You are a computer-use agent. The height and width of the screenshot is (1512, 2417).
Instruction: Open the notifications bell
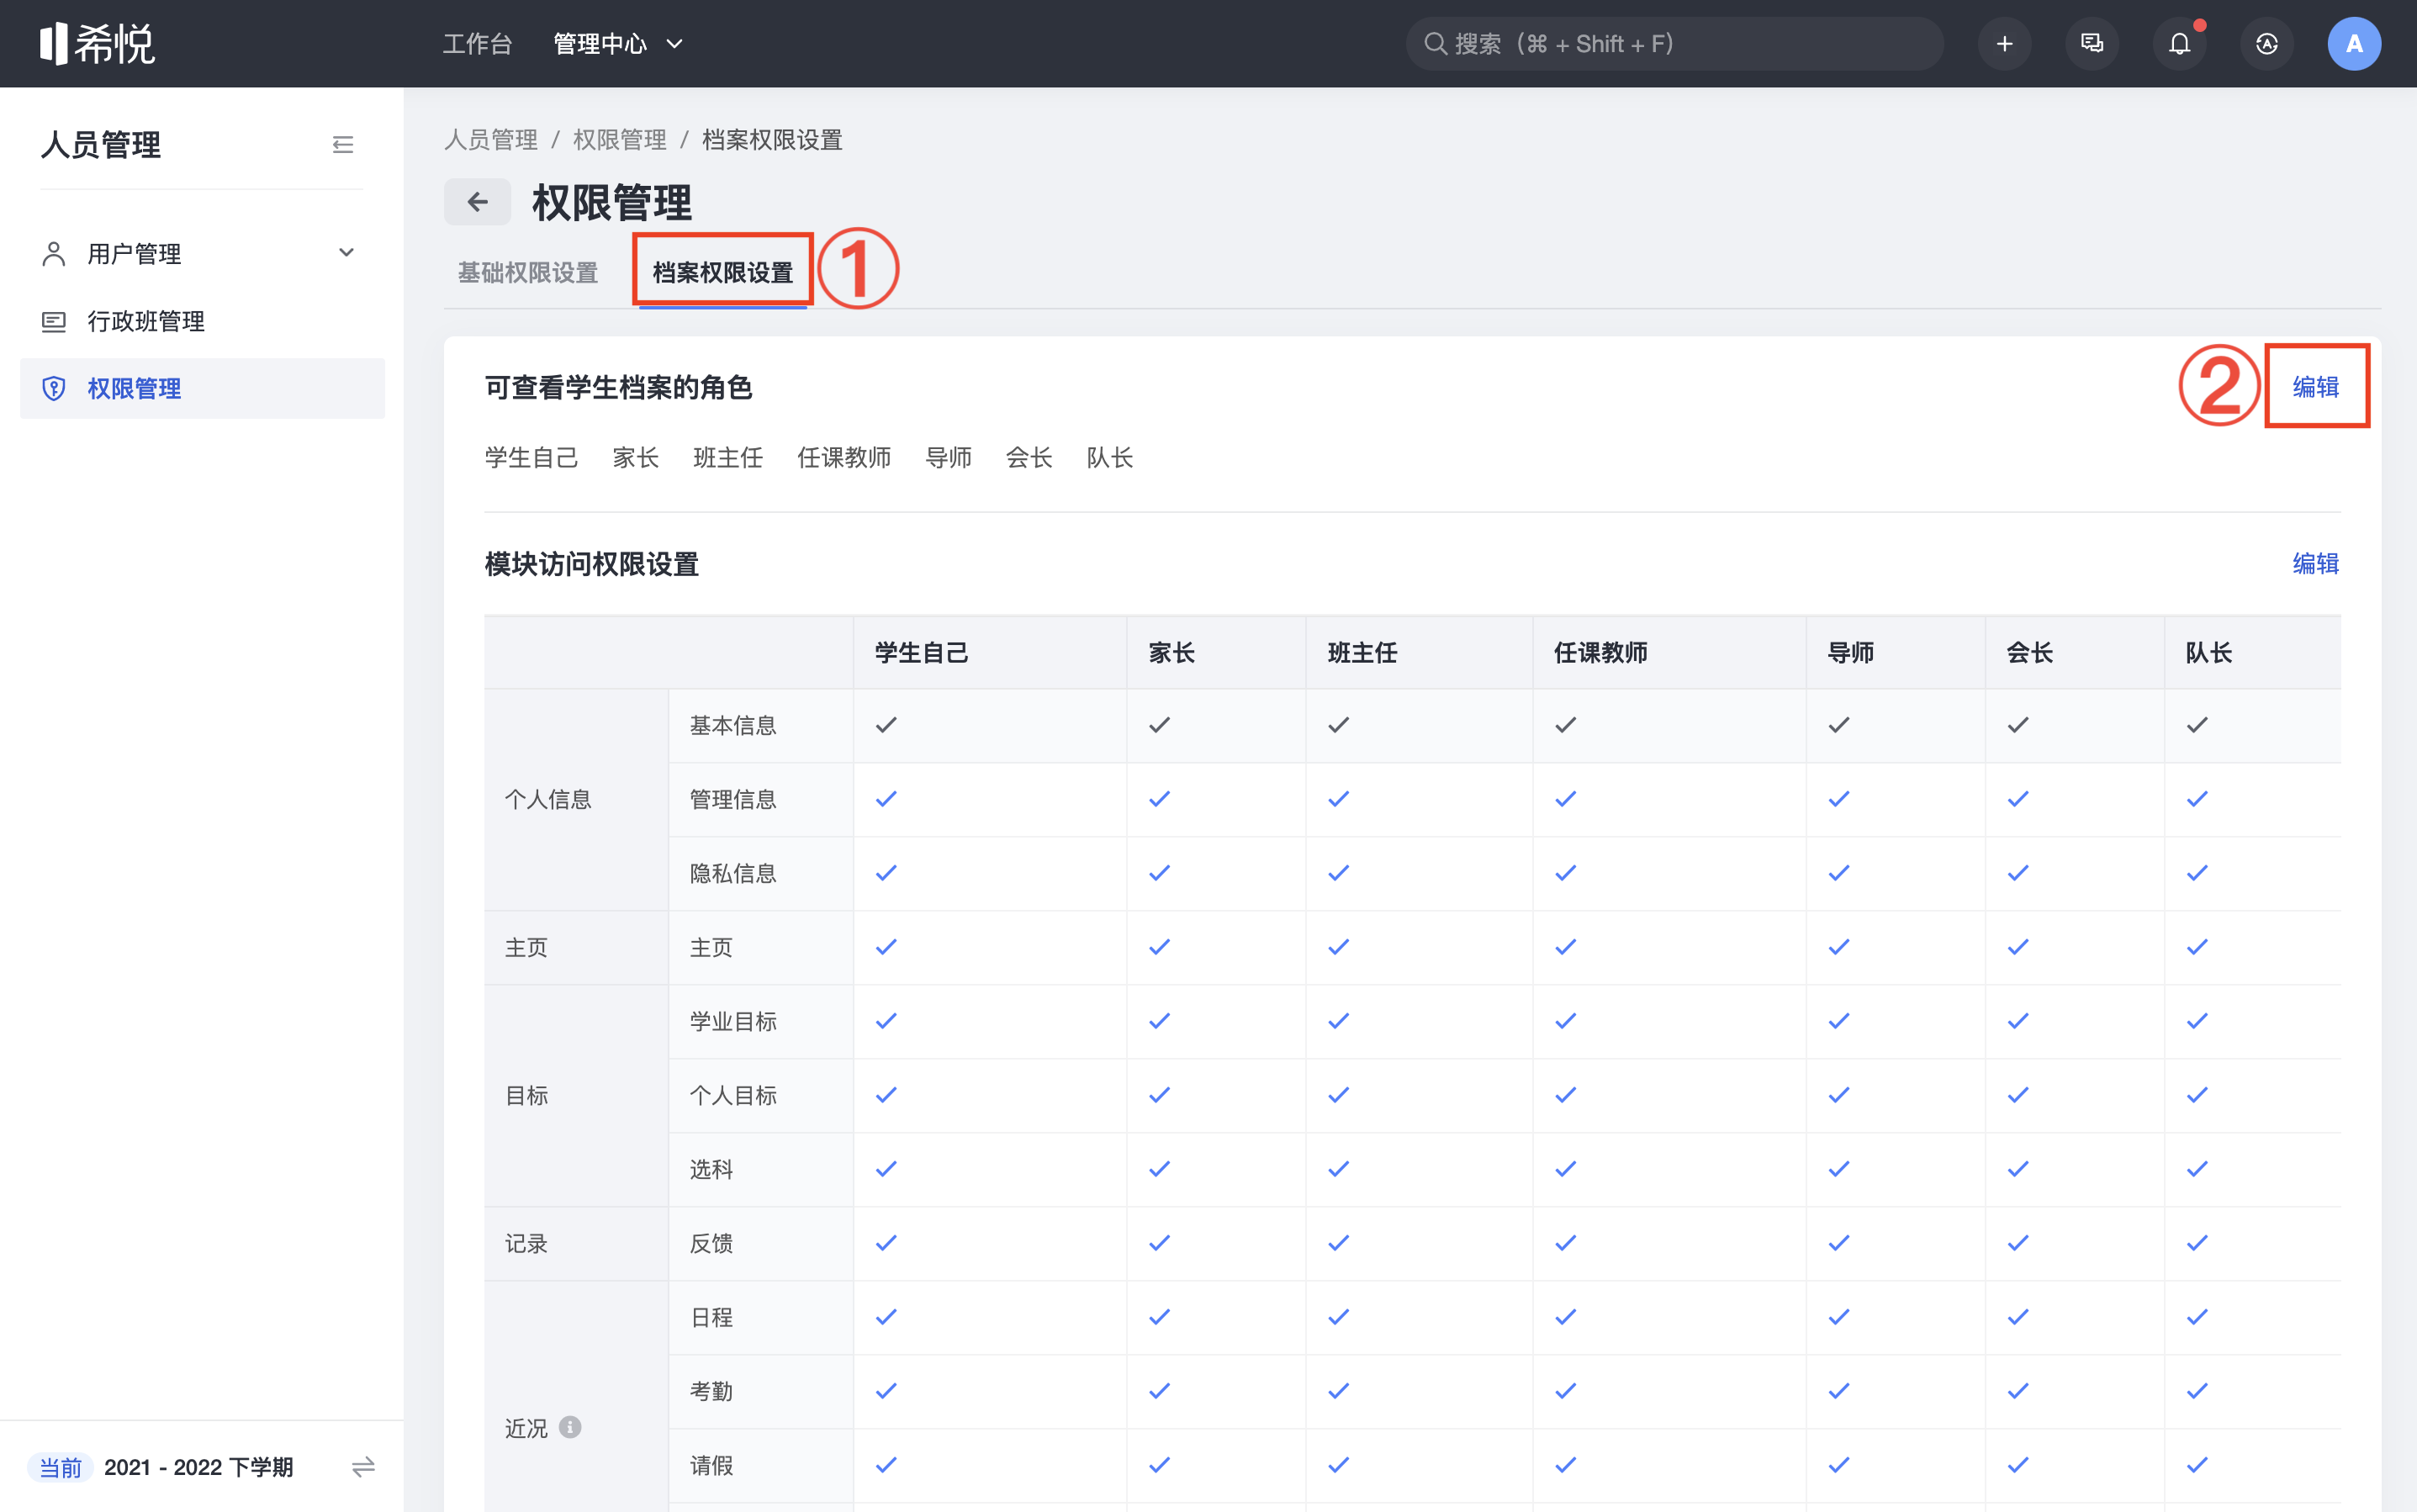coord(2179,44)
